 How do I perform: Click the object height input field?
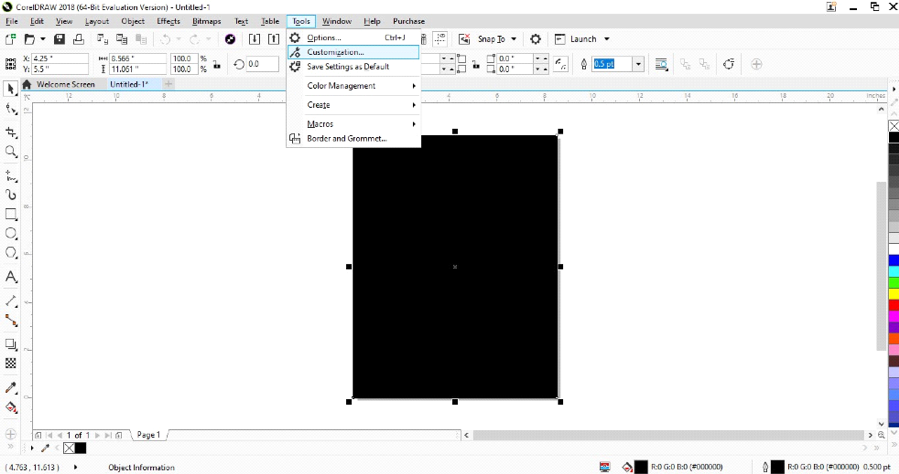pos(138,69)
